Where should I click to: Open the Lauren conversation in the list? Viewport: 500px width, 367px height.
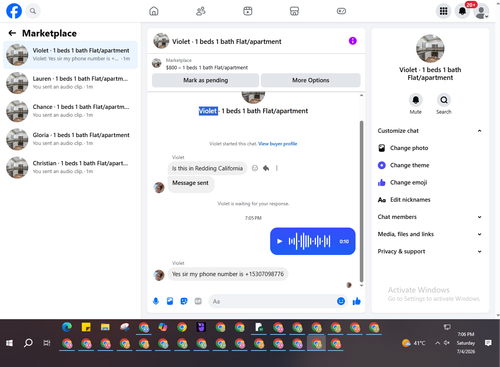tap(70, 83)
